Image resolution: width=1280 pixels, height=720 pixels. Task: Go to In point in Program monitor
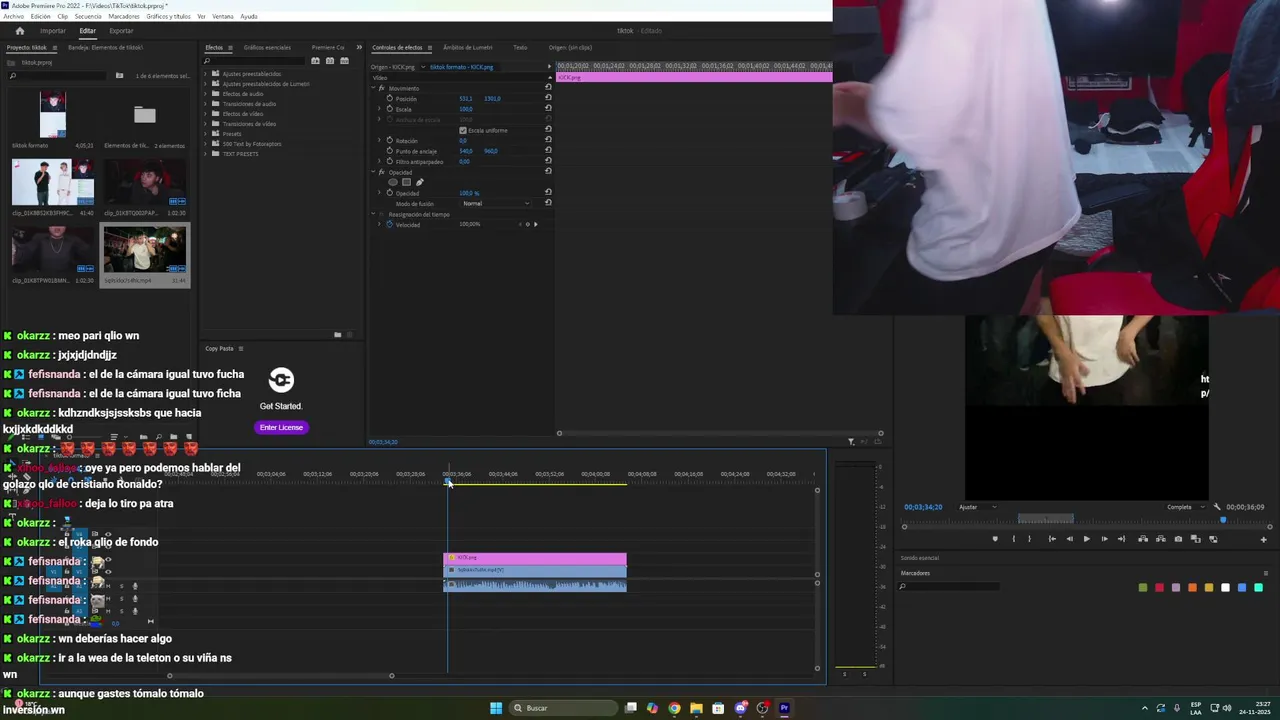coord(1052,539)
